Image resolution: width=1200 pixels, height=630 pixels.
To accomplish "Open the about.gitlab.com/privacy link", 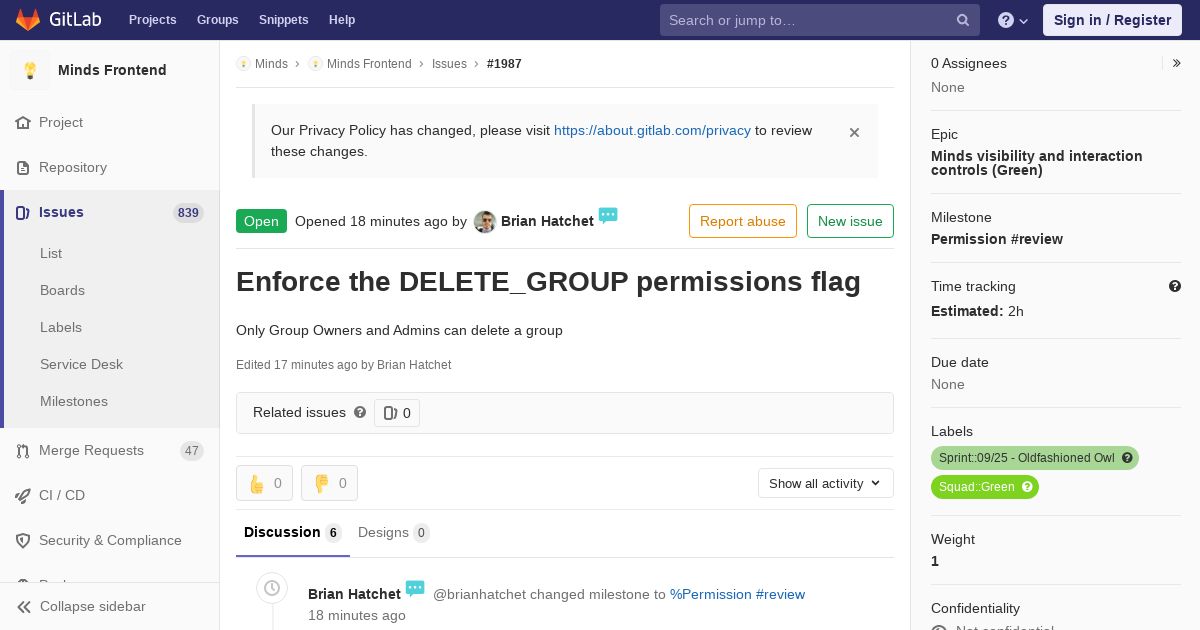I will point(652,130).
